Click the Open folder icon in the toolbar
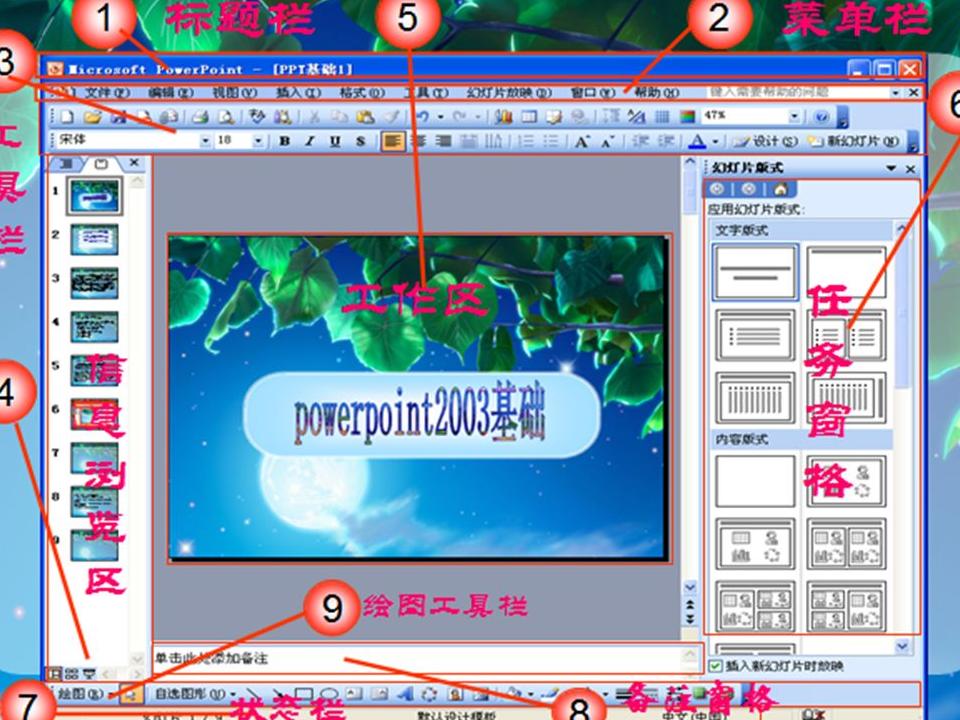960x720 pixels. click(x=92, y=116)
